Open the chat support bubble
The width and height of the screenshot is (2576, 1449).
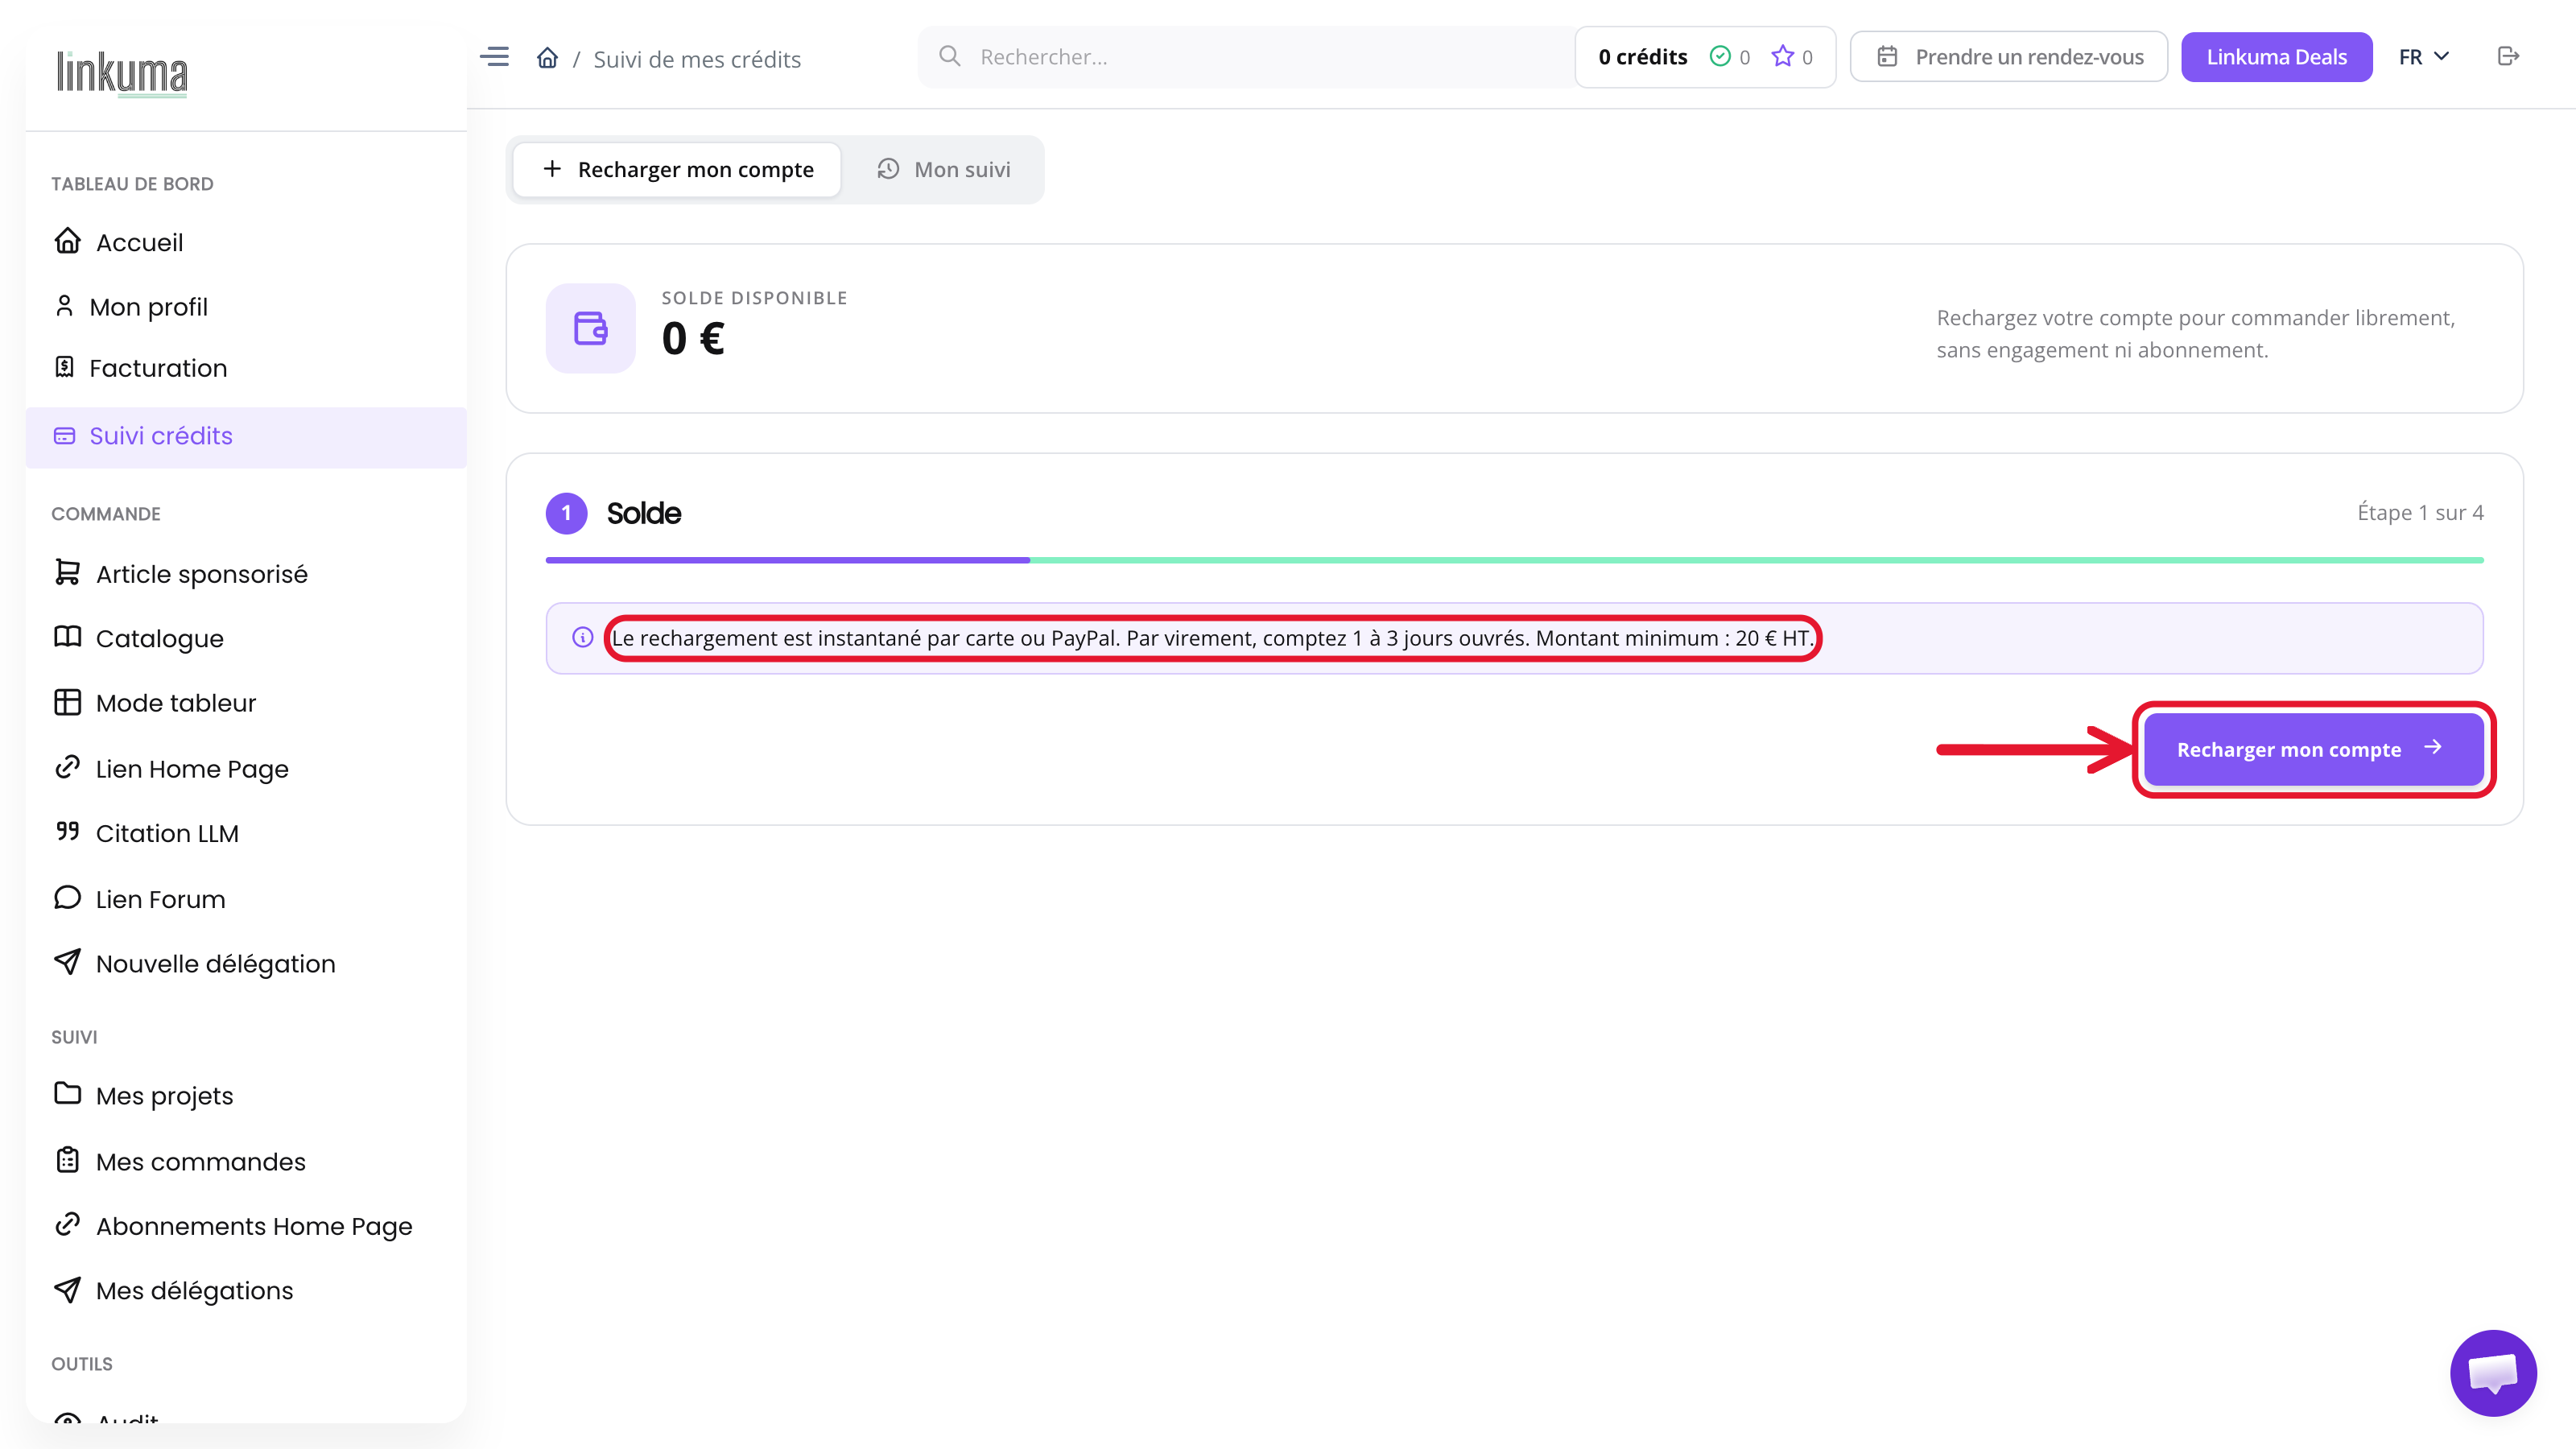pyautogui.click(x=2493, y=1372)
